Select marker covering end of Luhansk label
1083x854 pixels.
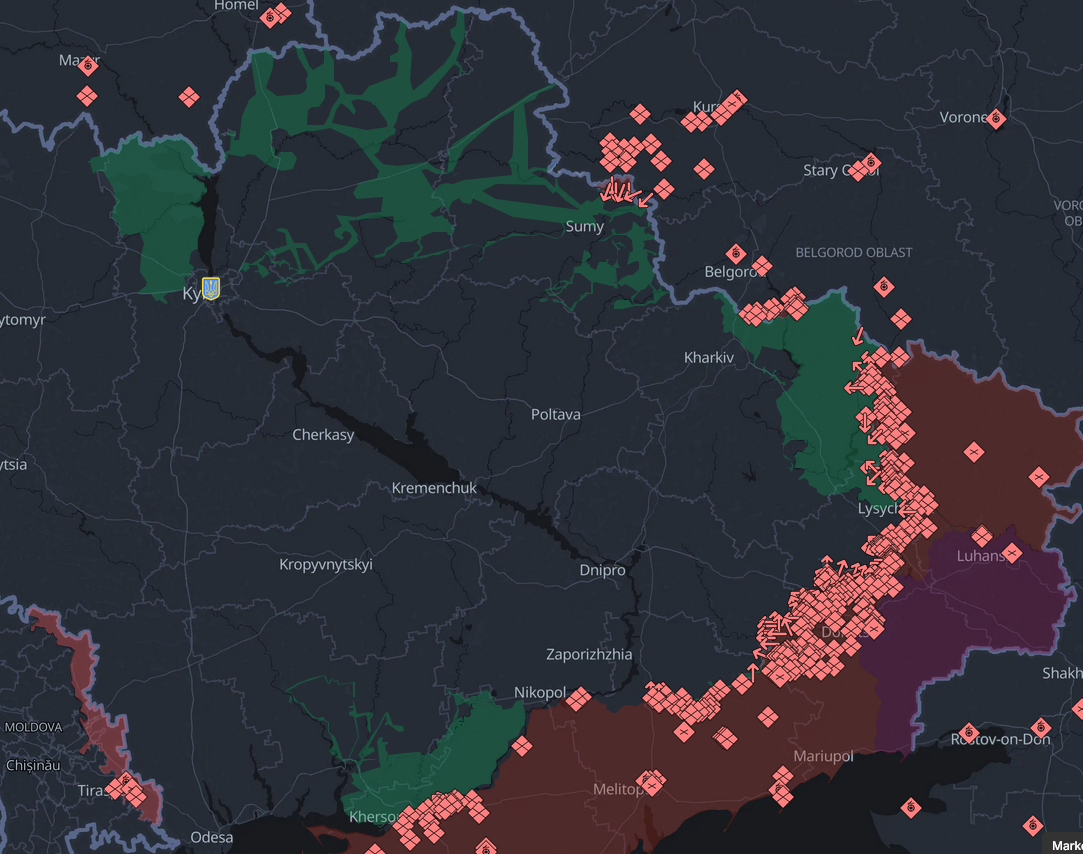click(1012, 553)
